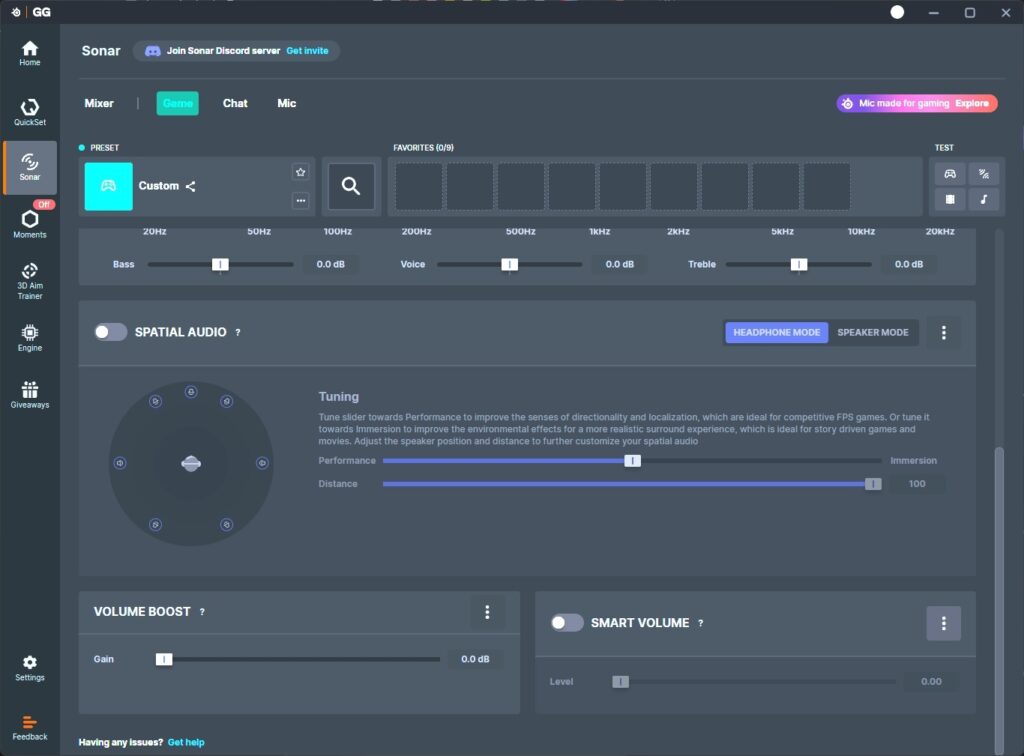The width and height of the screenshot is (1024, 756).
Task: Click the Distance slider handle
Action: coord(873,484)
